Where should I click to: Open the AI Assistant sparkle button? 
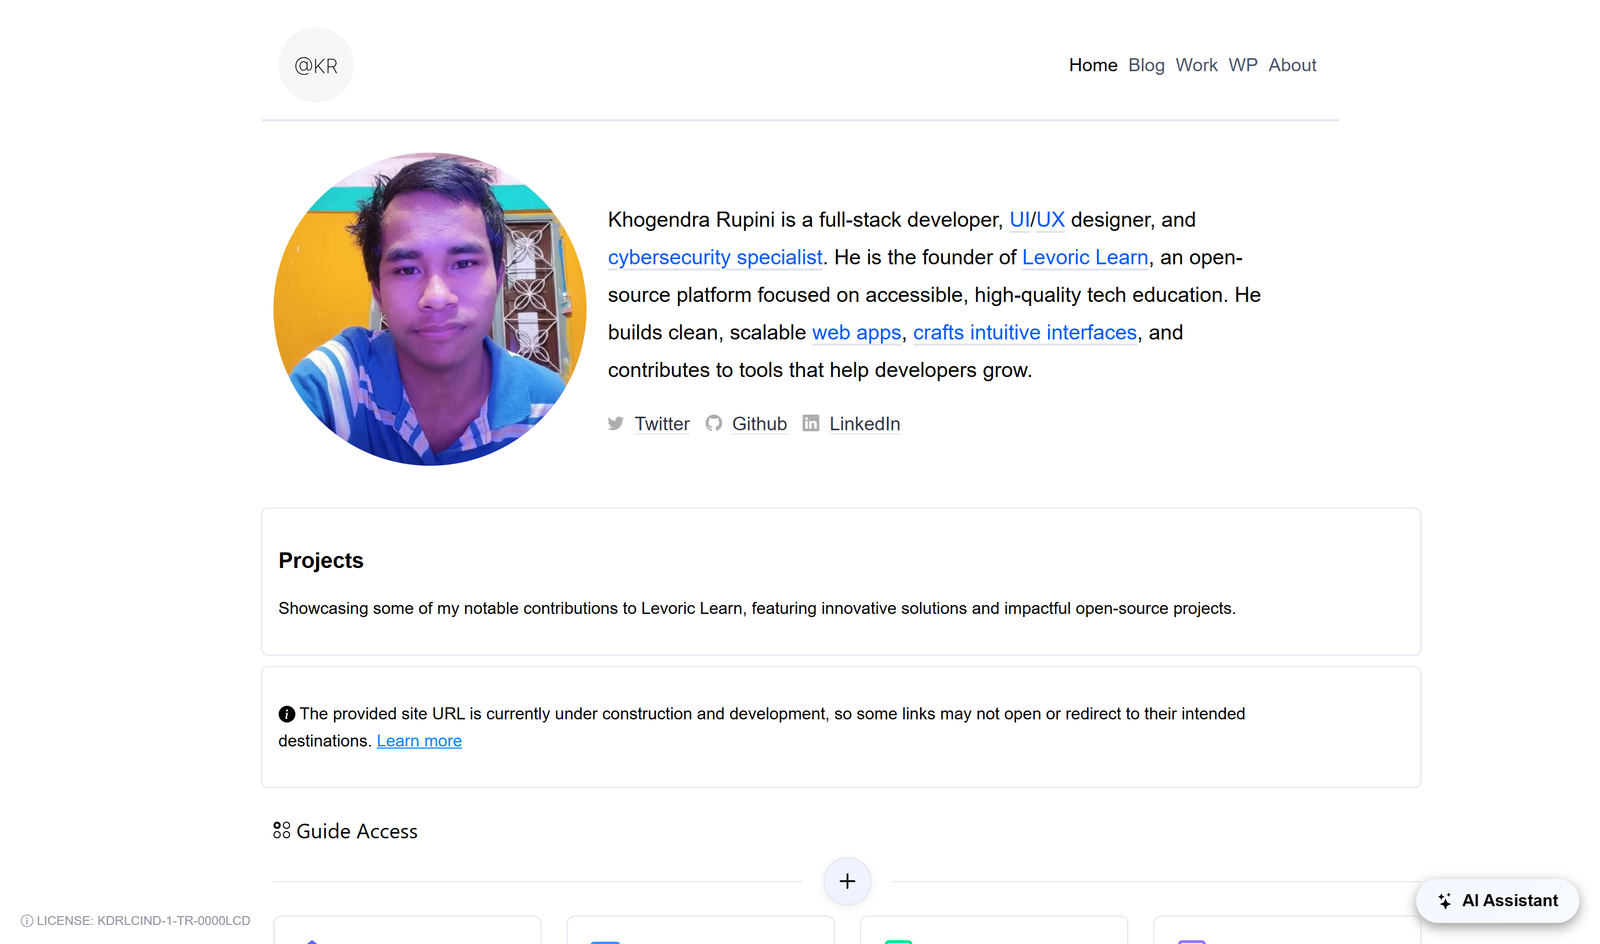1444,900
